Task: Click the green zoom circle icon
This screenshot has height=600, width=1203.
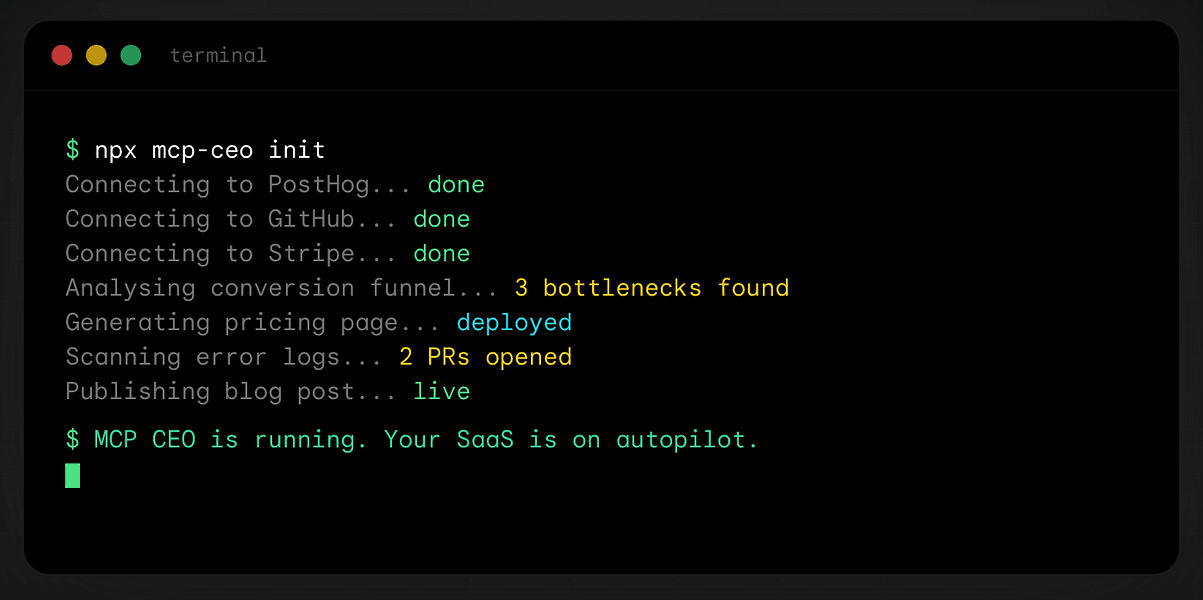Action: [x=131, y=55]
